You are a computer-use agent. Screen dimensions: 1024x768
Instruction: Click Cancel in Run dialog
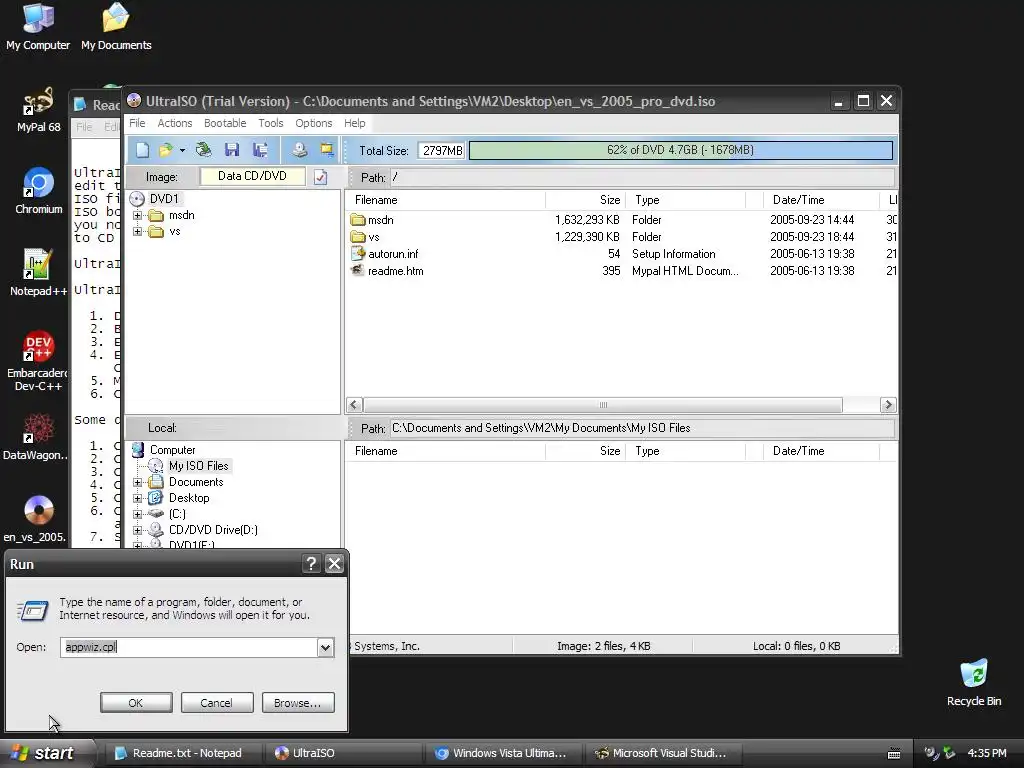[217, 703]
